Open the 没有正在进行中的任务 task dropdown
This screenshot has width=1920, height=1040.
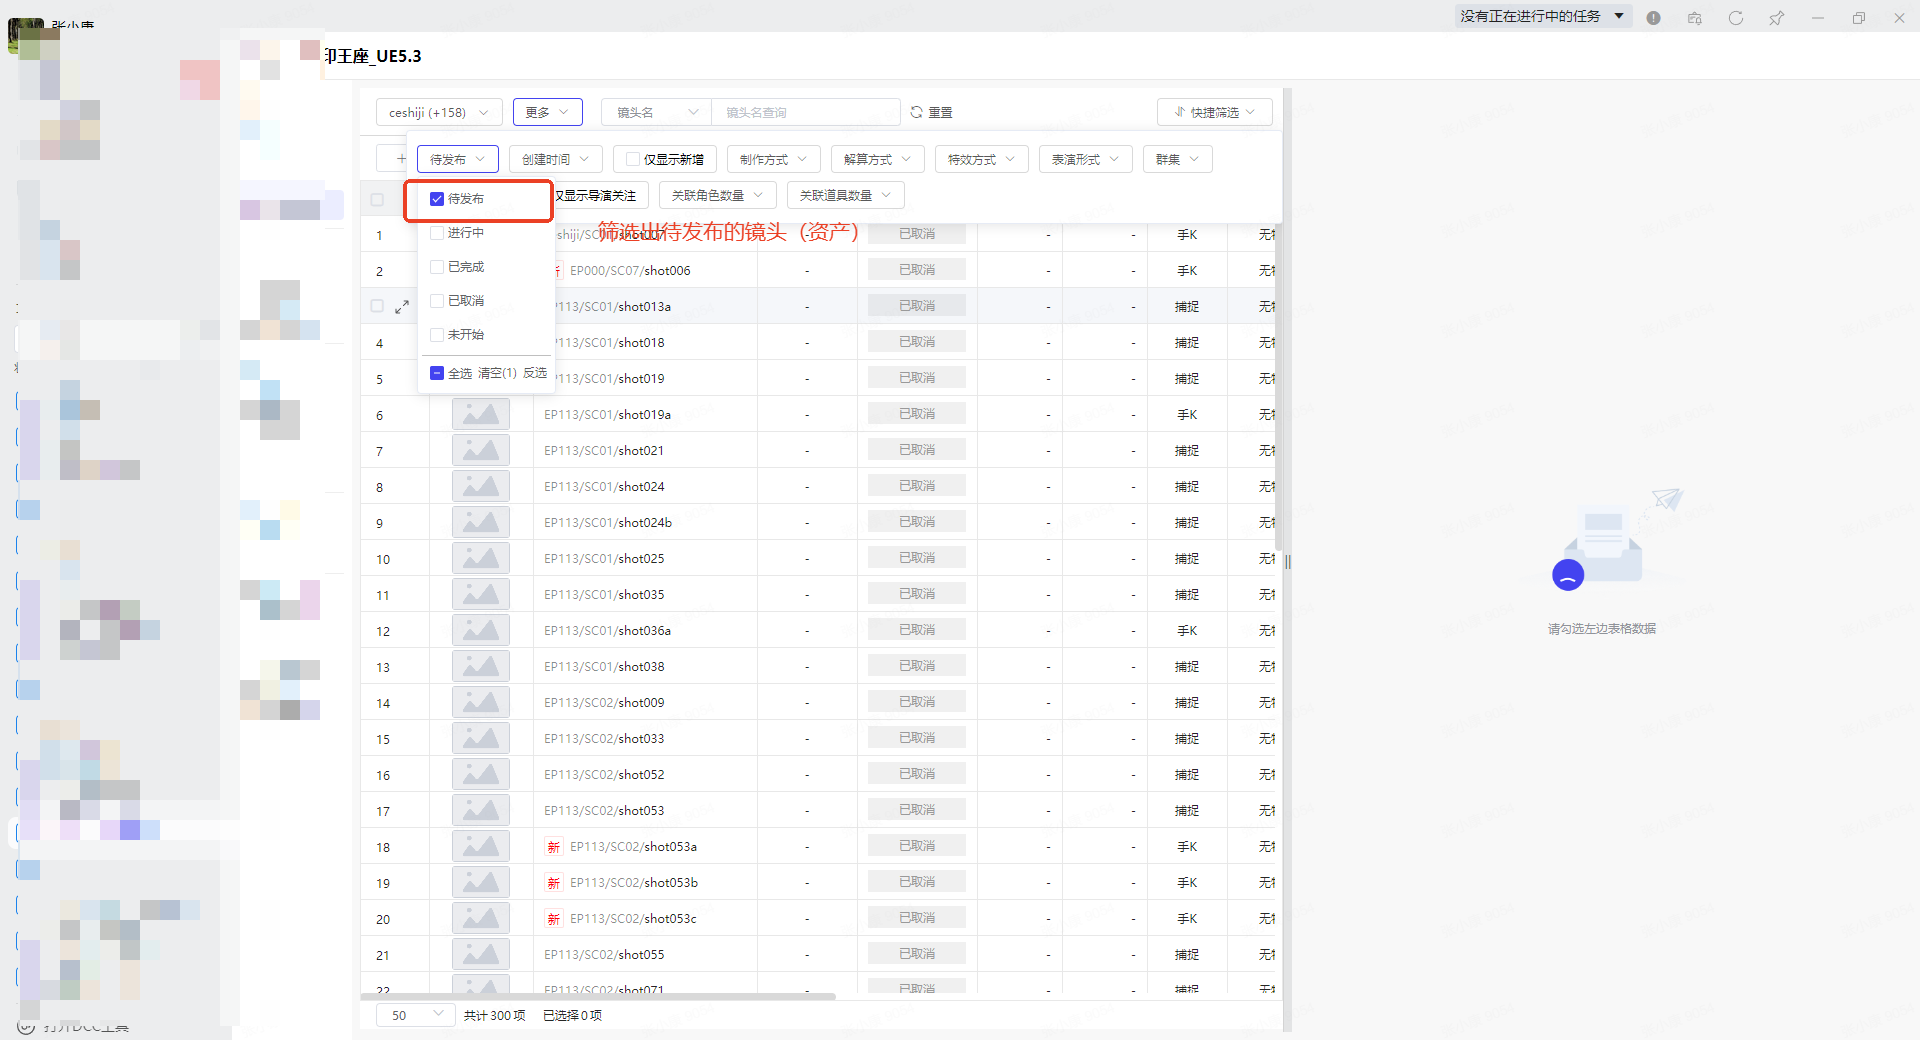(x=1542, y=16)
